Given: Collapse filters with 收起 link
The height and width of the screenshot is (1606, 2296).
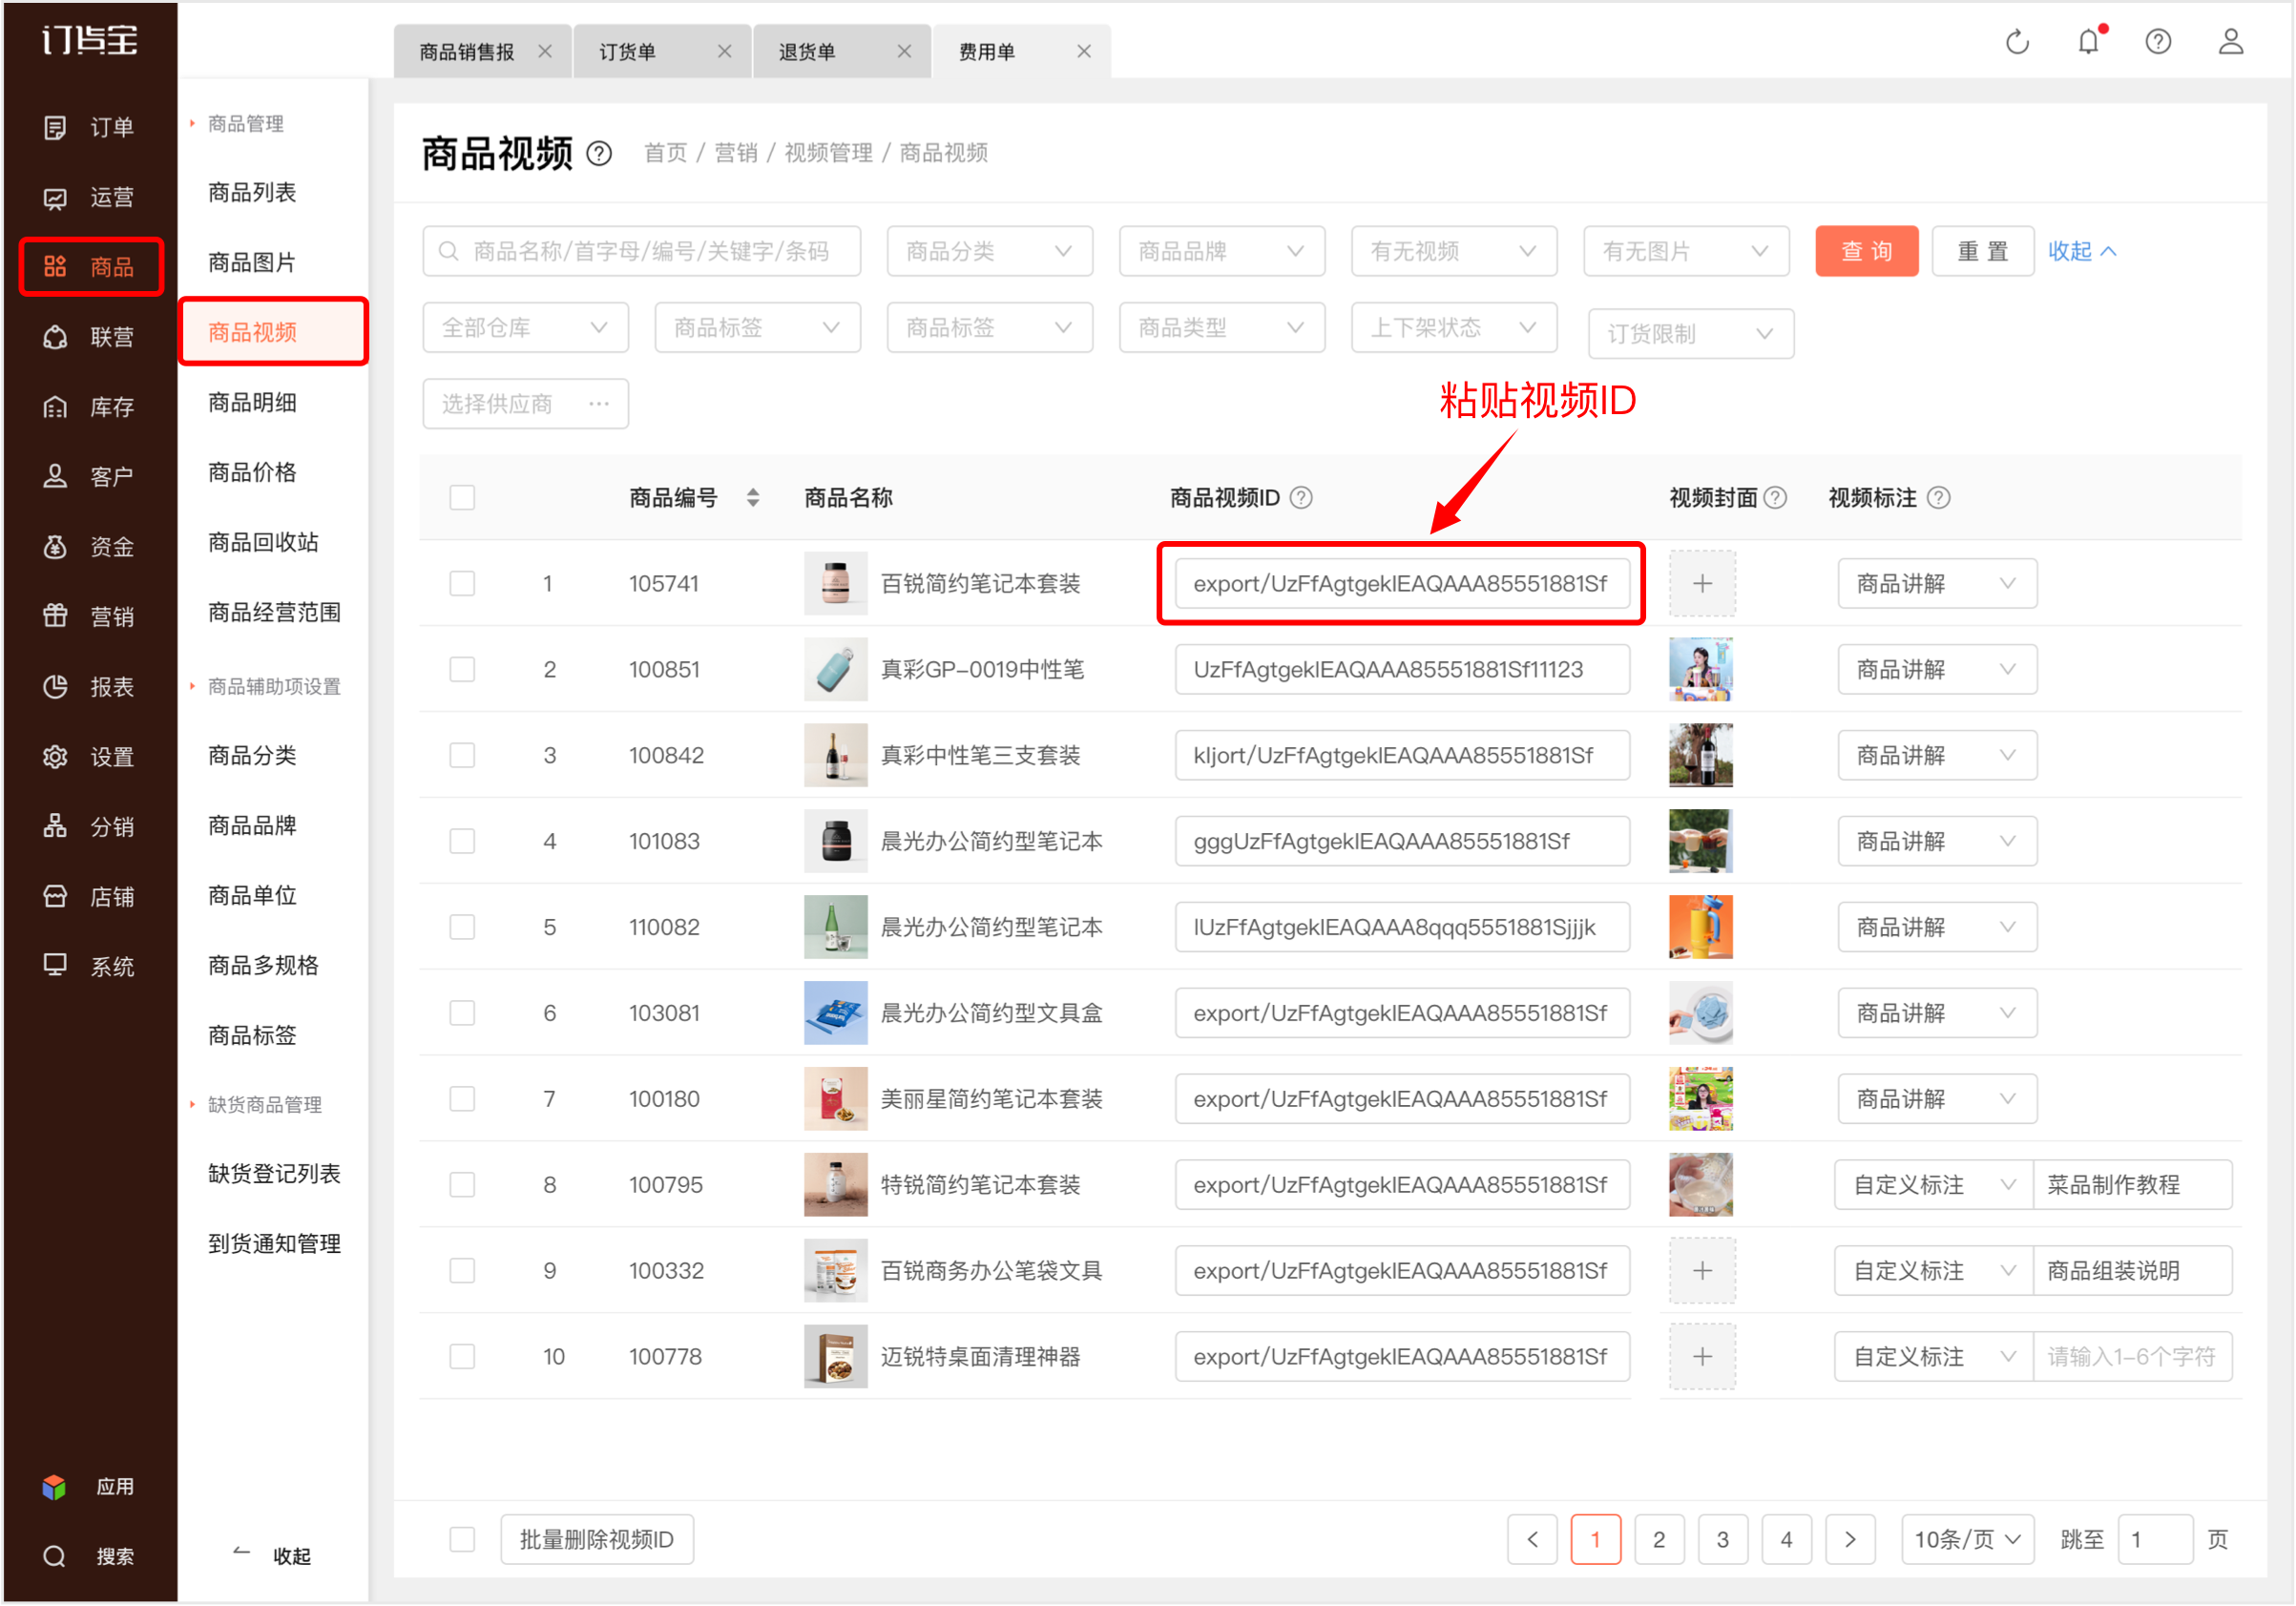Looking at the screenshot, I should click(x=2081, y=252).
